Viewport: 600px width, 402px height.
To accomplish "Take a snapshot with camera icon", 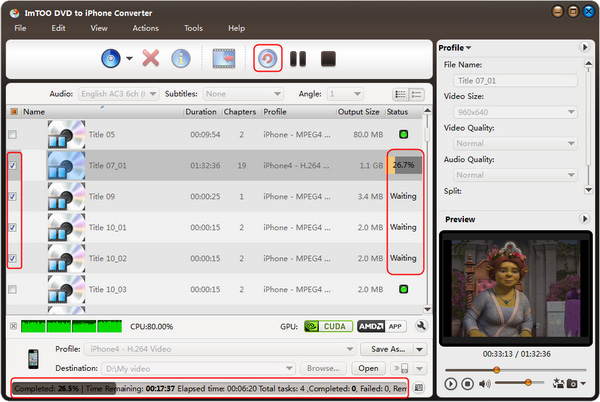I will point(572,383).
